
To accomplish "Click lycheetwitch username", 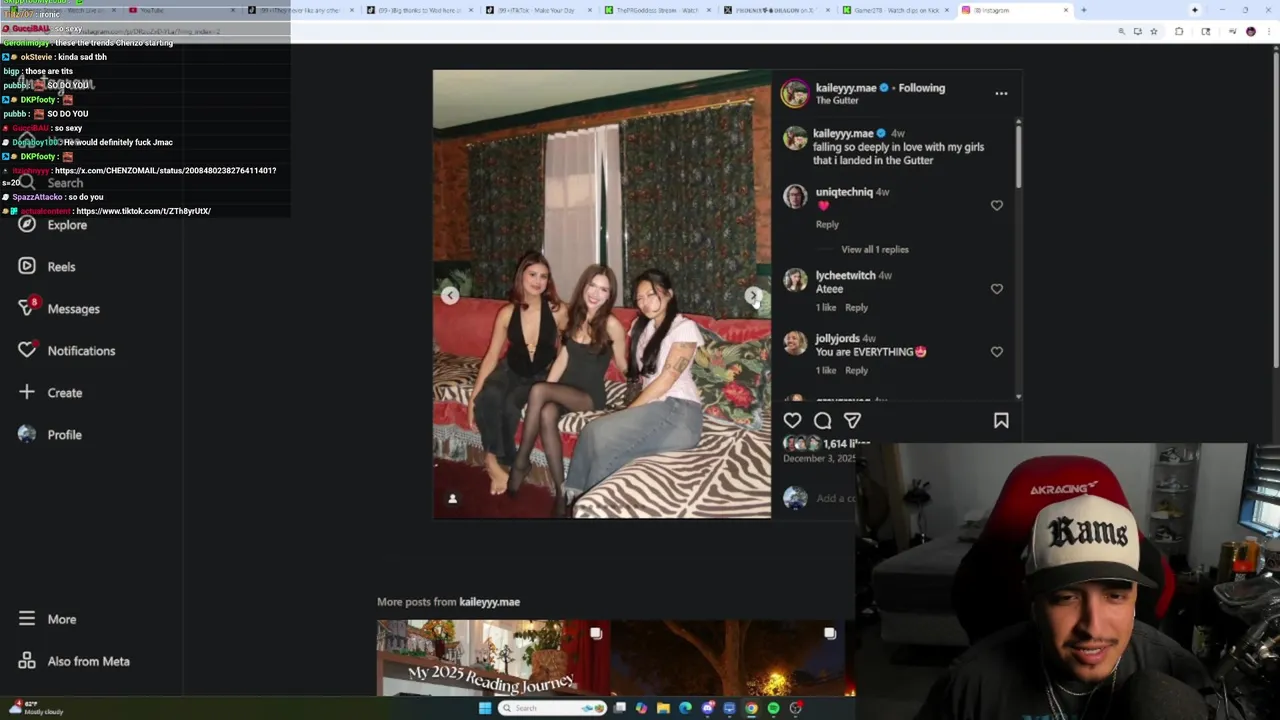I will (845, 275).
